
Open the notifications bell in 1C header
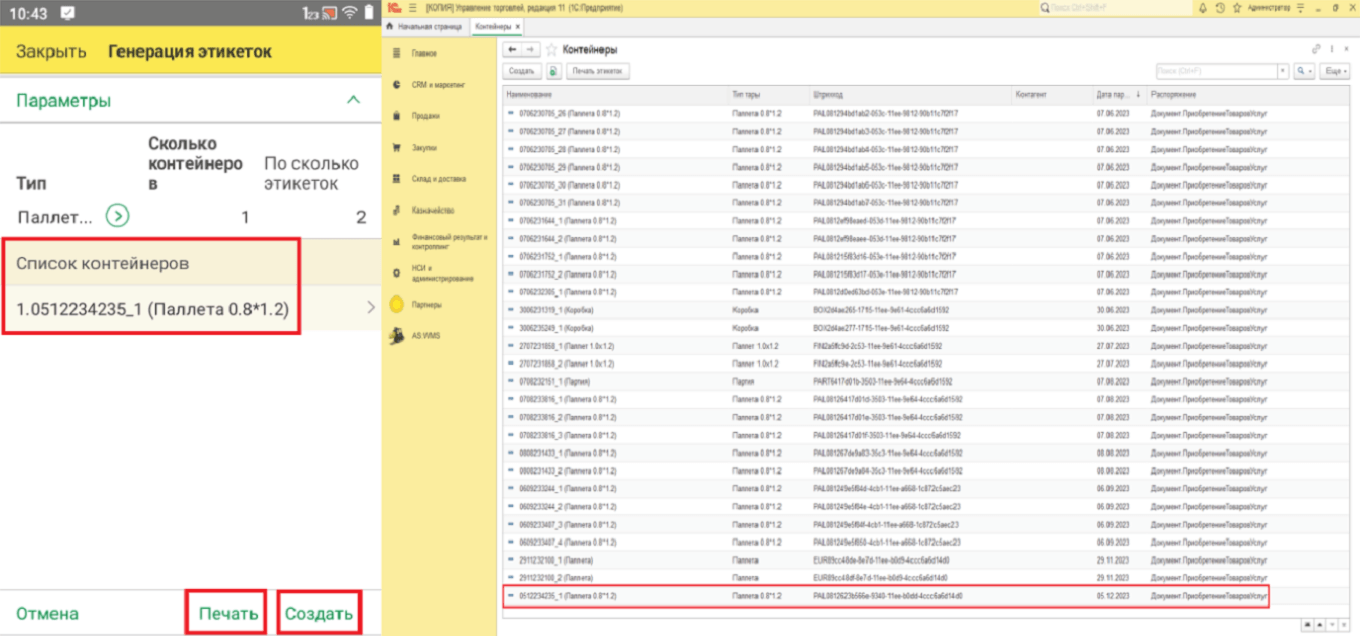tap(1202, 8)
